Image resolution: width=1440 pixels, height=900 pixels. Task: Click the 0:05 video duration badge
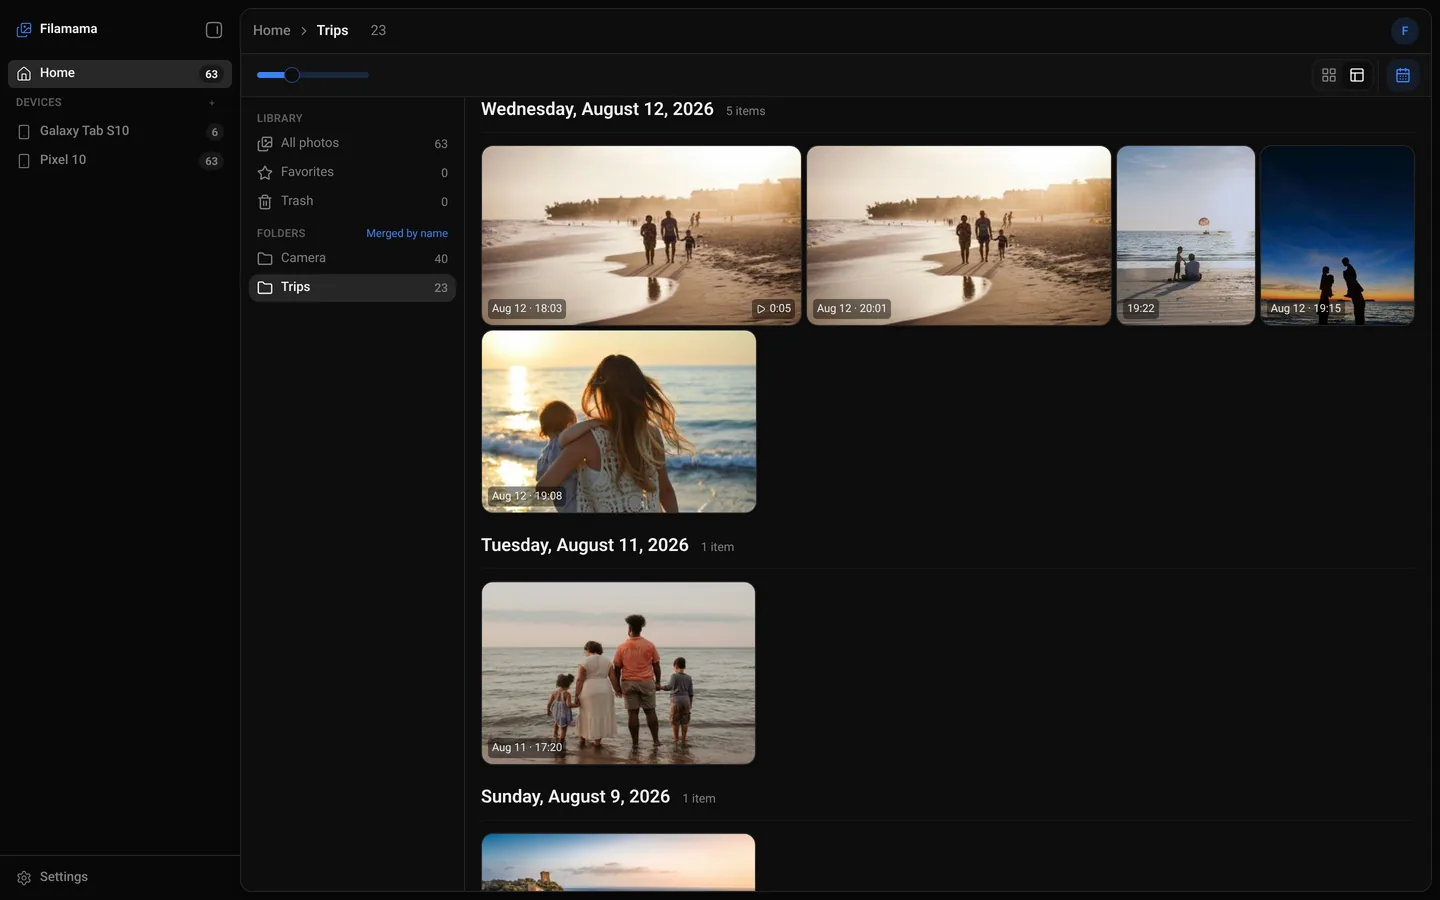point(774,309)
